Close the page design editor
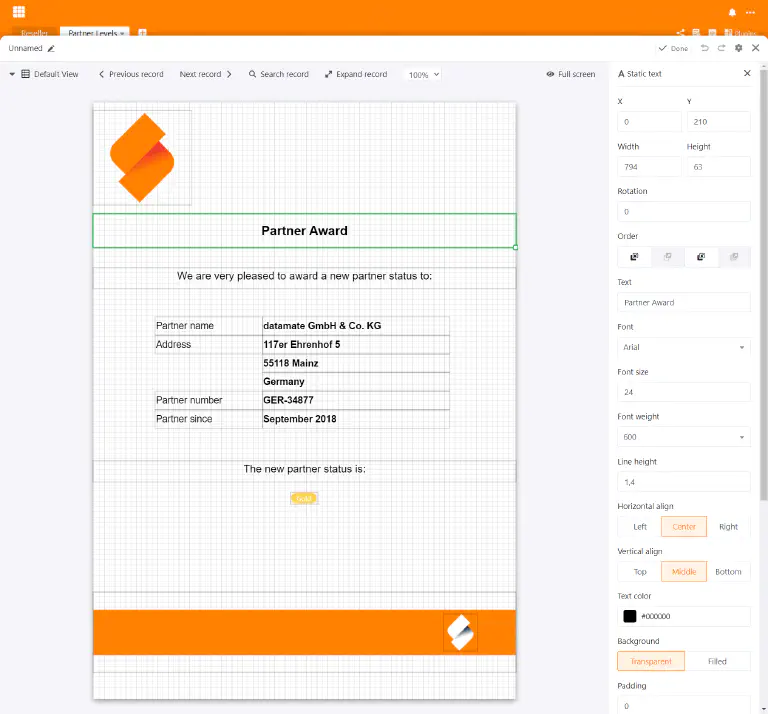This screenshot has width=768, height=714. point(756,48)
